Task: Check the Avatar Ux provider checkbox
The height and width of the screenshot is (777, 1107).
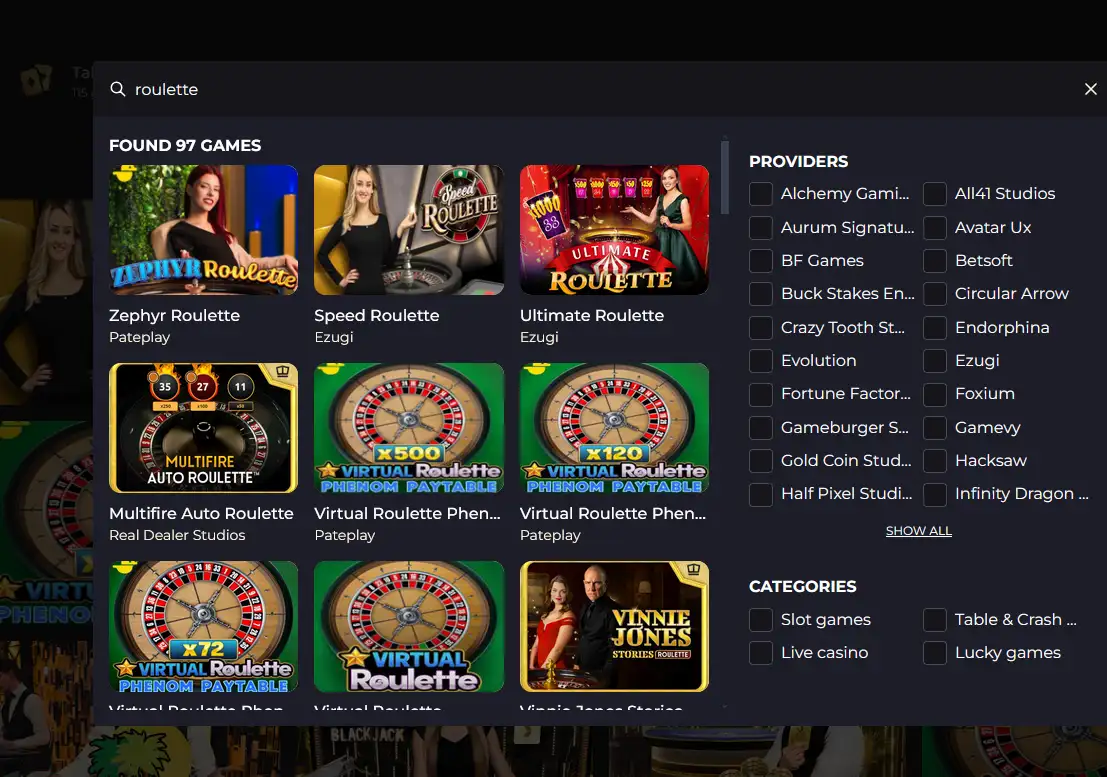Action: pos(935,227)
